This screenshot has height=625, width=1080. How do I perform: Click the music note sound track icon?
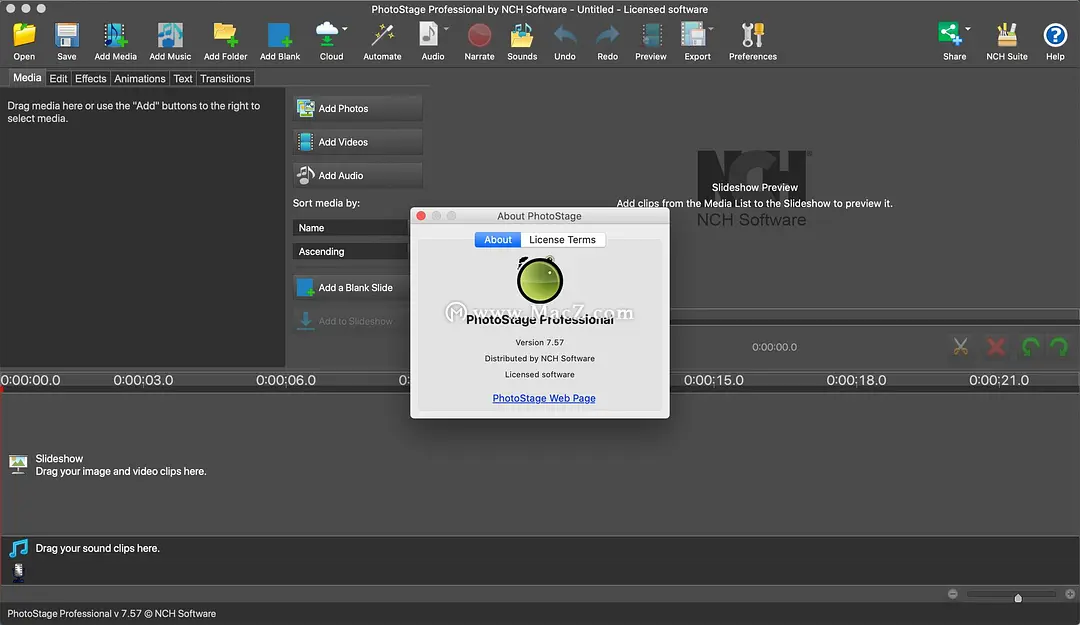pyautogui.click(x=19, y=549)
